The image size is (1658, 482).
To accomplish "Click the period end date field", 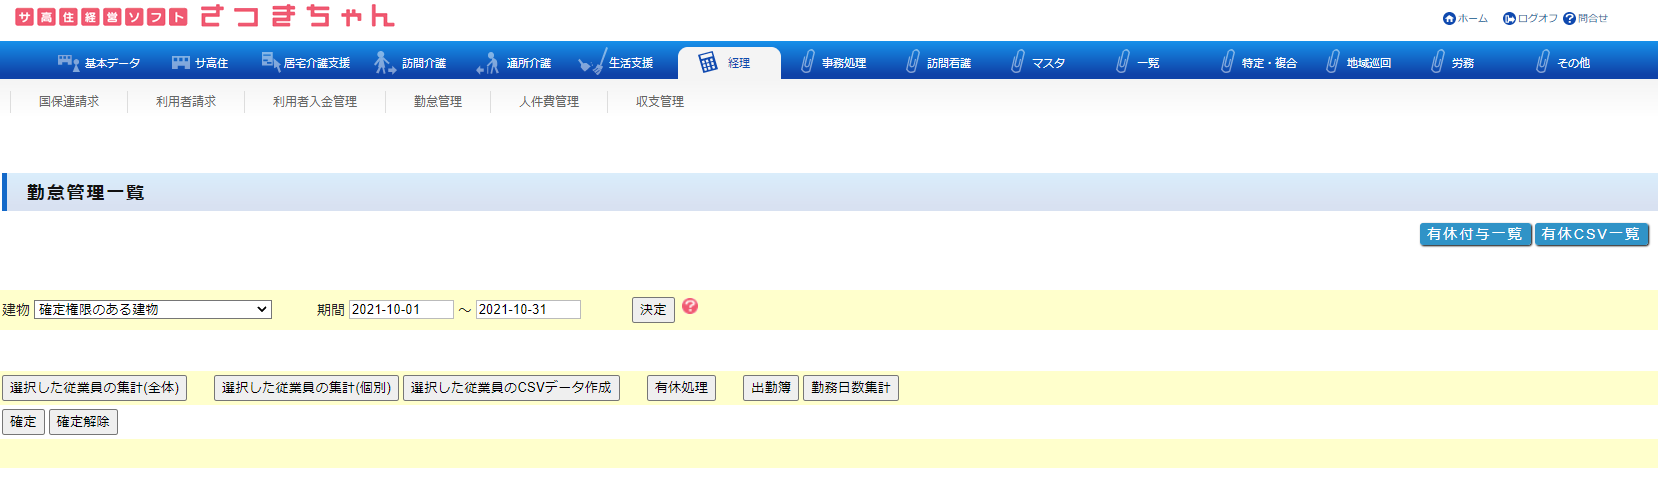I will pyautogui.click(x=528, y=310).
